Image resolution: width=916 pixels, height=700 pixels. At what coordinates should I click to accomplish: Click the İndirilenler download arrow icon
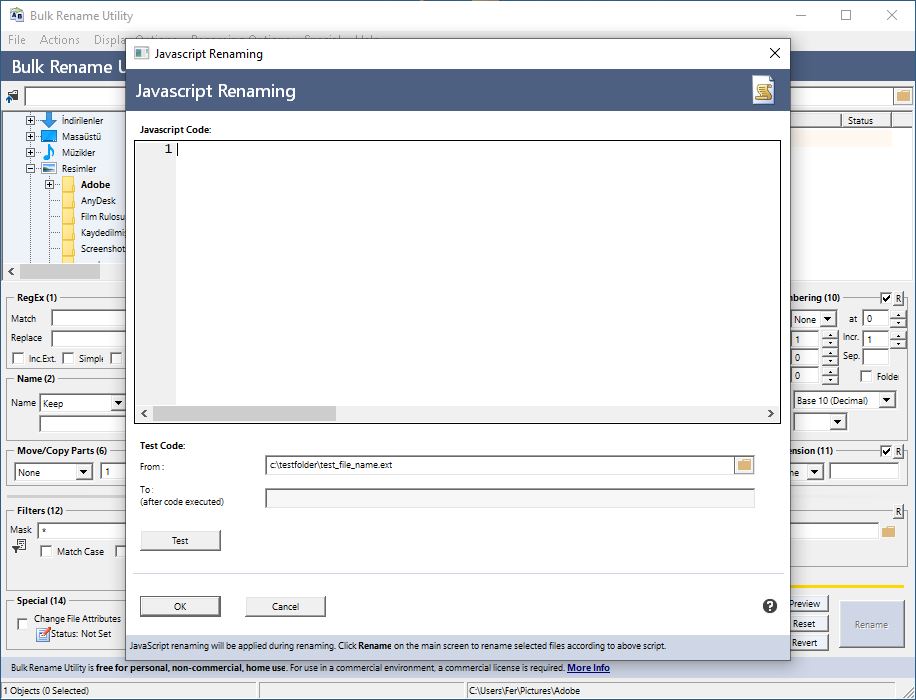tap(50, 120)
